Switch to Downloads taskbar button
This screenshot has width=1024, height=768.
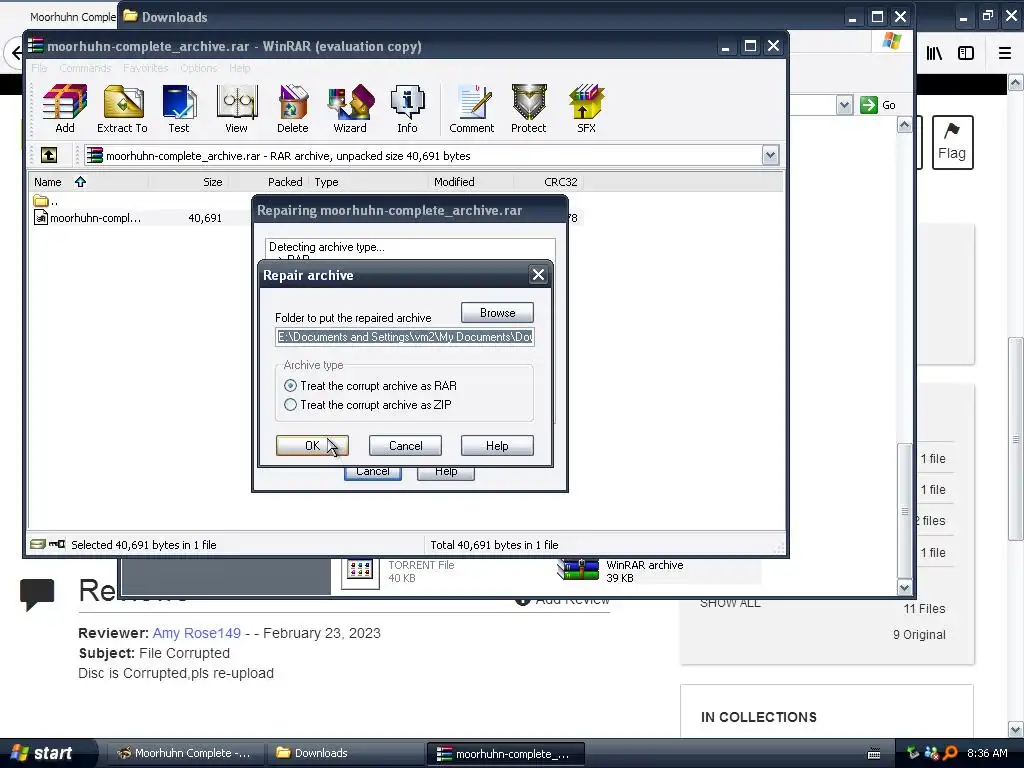click(x=345, y=753)
